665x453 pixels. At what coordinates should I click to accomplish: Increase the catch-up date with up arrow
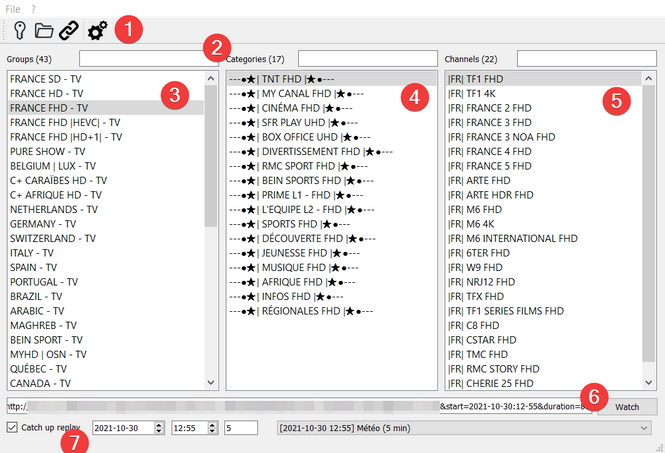[159, 424]
